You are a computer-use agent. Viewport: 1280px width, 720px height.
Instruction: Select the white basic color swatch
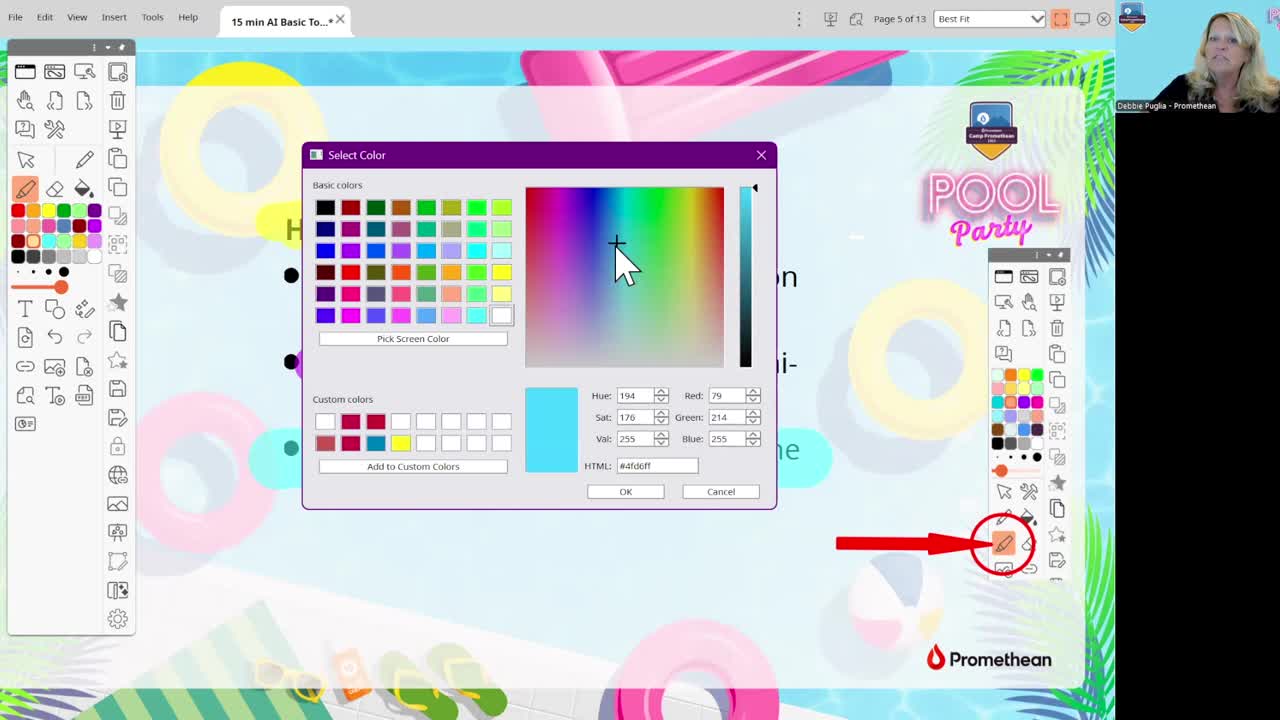(501, 315)
